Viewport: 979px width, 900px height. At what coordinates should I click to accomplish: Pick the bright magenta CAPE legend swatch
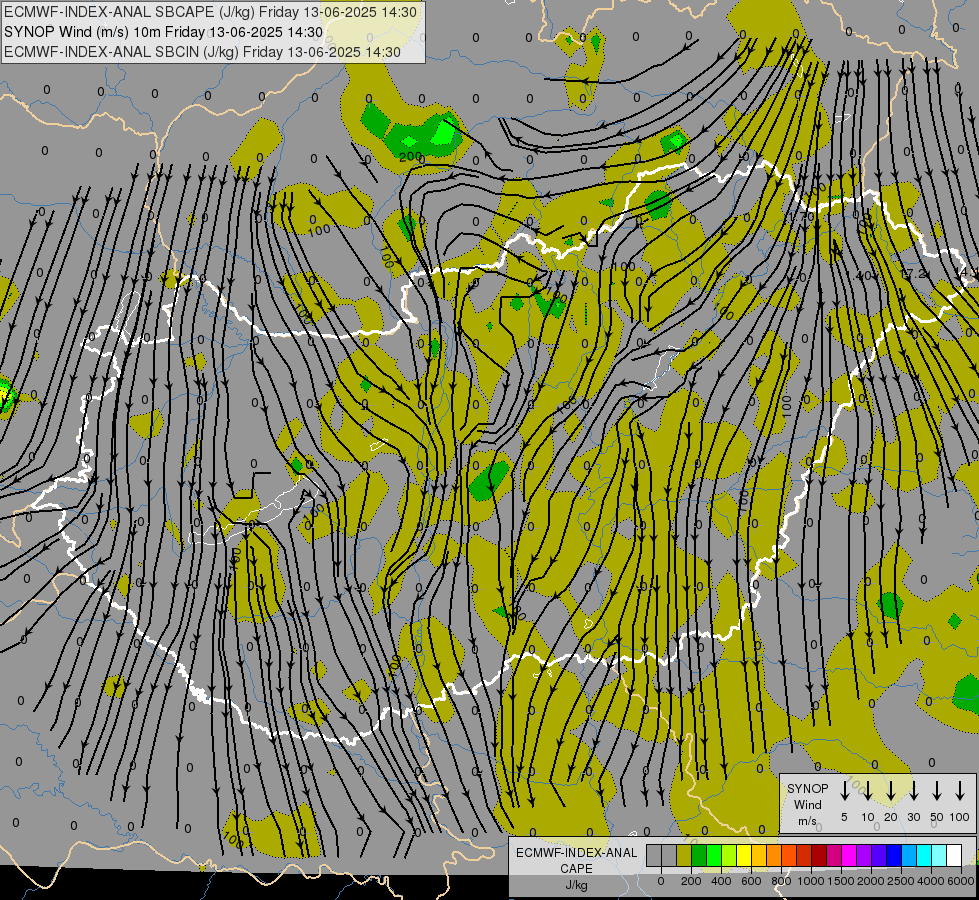tap(850, 855)
